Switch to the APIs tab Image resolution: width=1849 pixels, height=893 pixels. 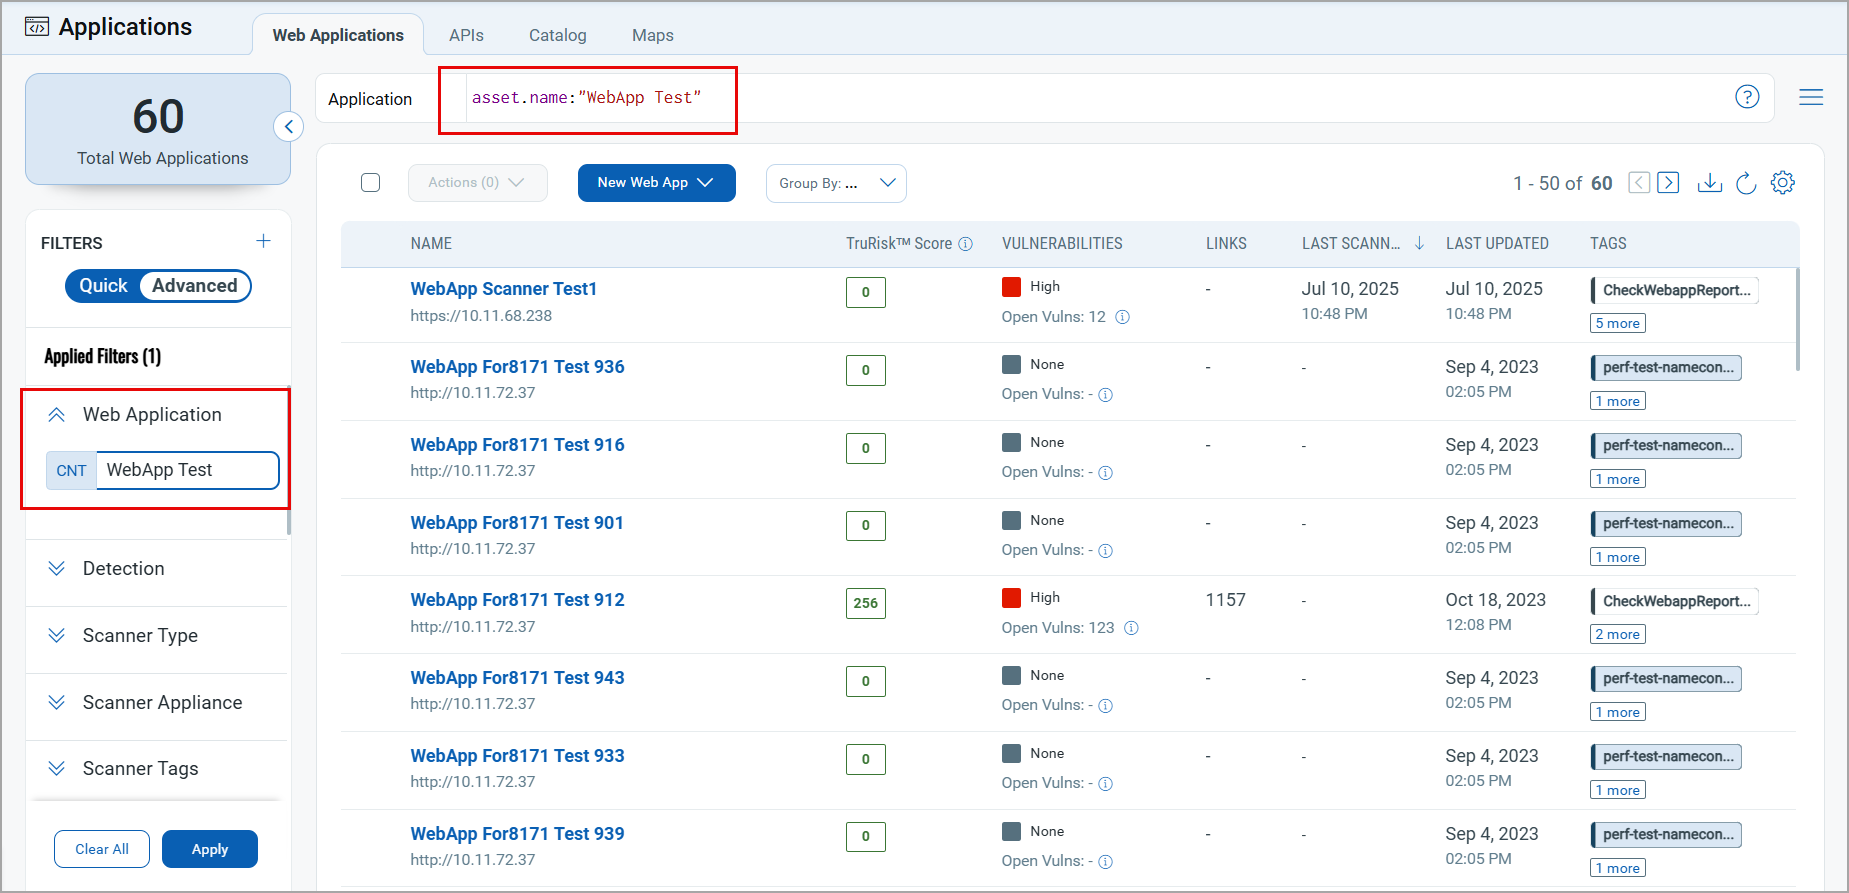466,35
